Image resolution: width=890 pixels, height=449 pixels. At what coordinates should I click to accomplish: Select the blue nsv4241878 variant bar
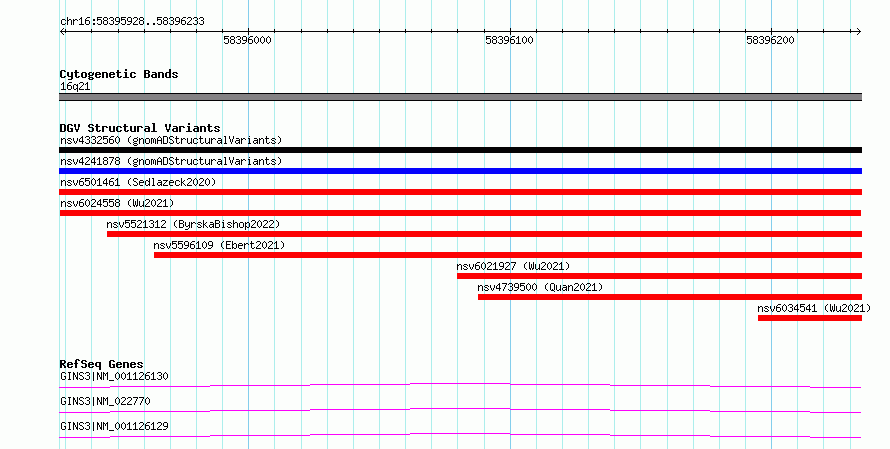[460, 171]
